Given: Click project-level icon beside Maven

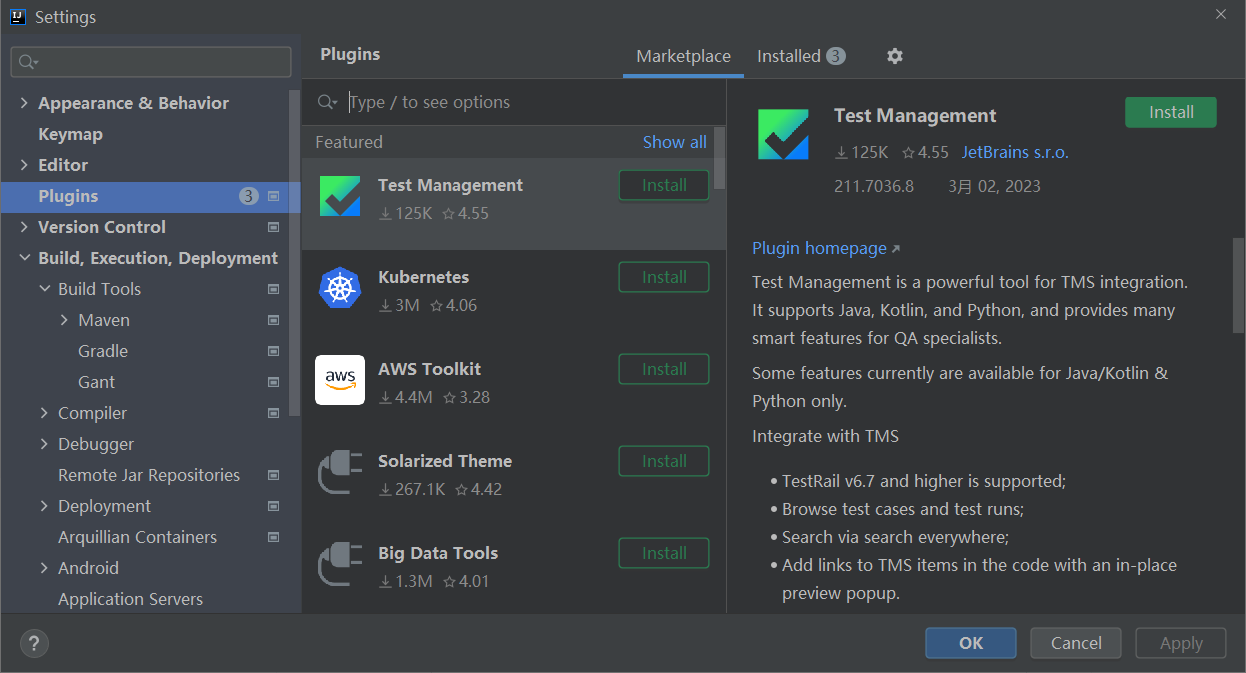Looking at the screenshot, I should [274, 320].
